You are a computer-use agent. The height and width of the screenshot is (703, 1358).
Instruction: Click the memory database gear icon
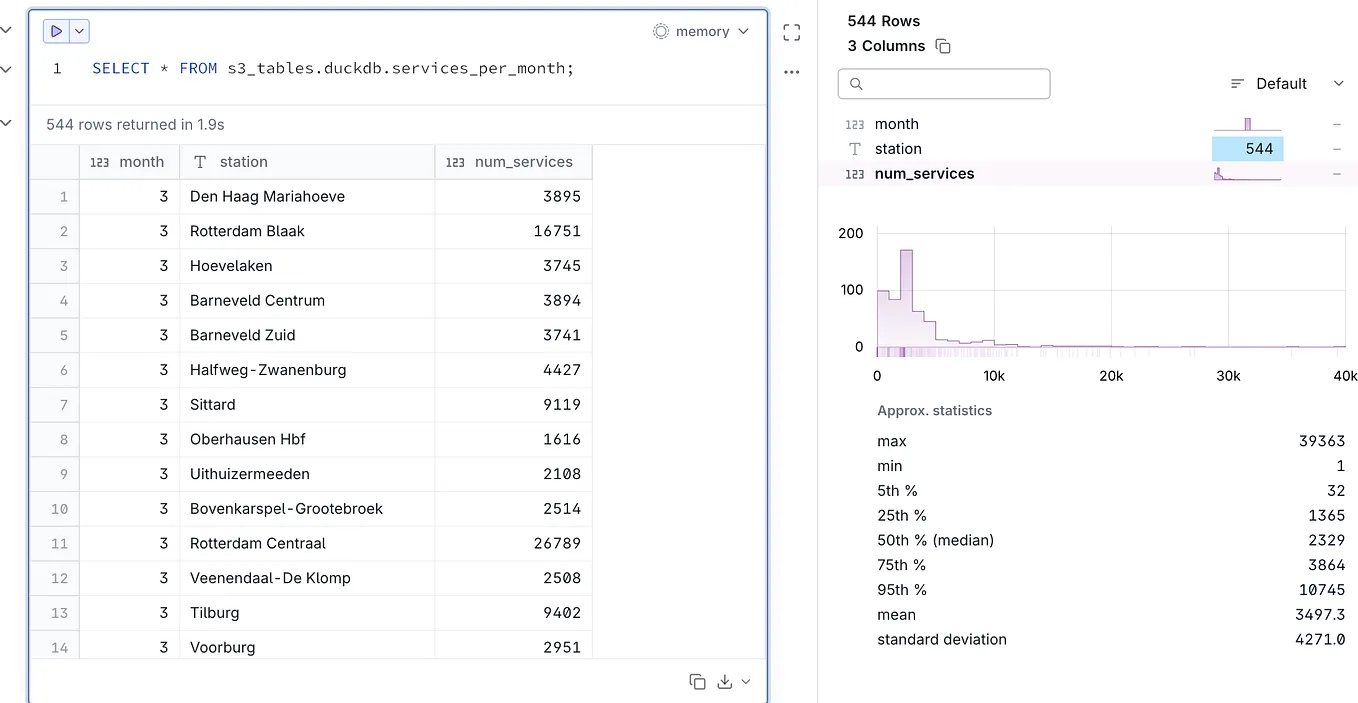click(x=659, y=31)
